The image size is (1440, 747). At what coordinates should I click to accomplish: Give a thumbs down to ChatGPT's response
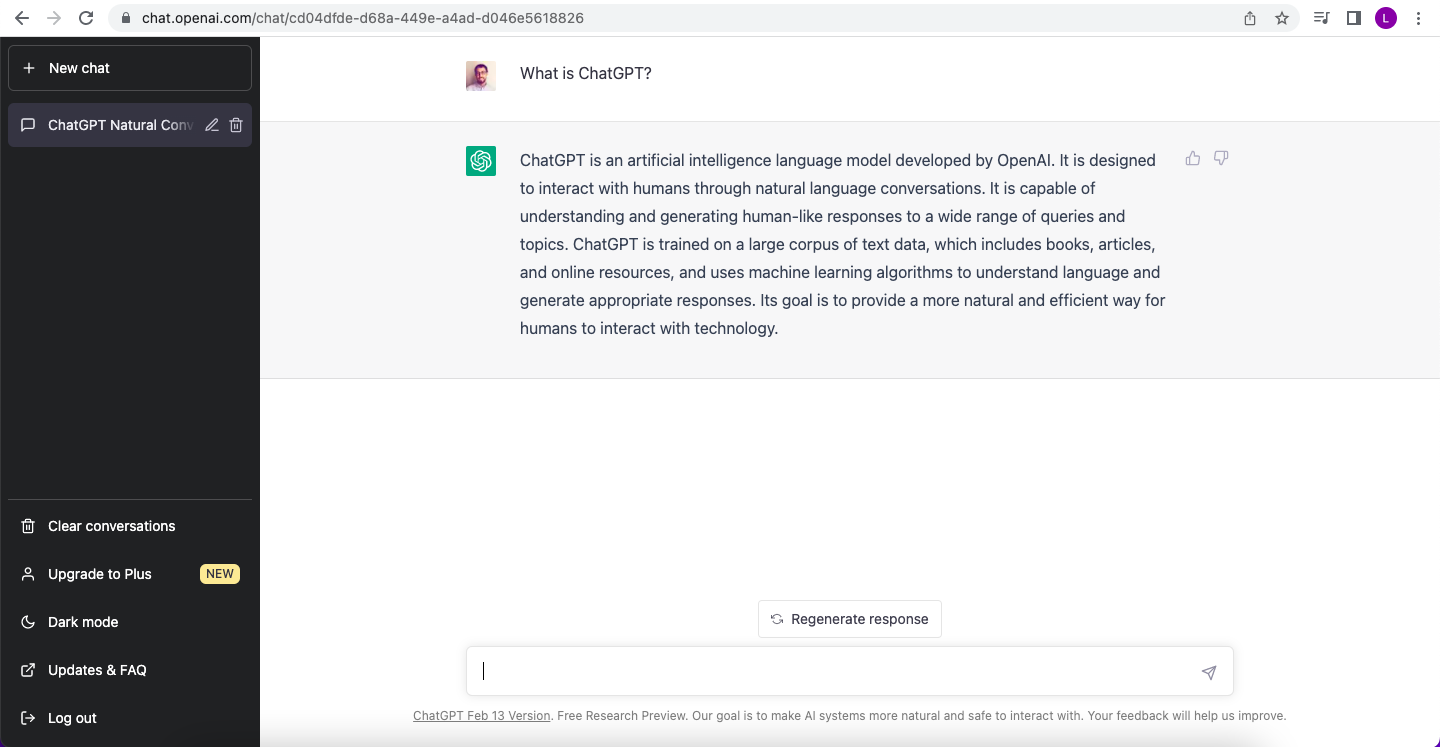(1220, 158)
